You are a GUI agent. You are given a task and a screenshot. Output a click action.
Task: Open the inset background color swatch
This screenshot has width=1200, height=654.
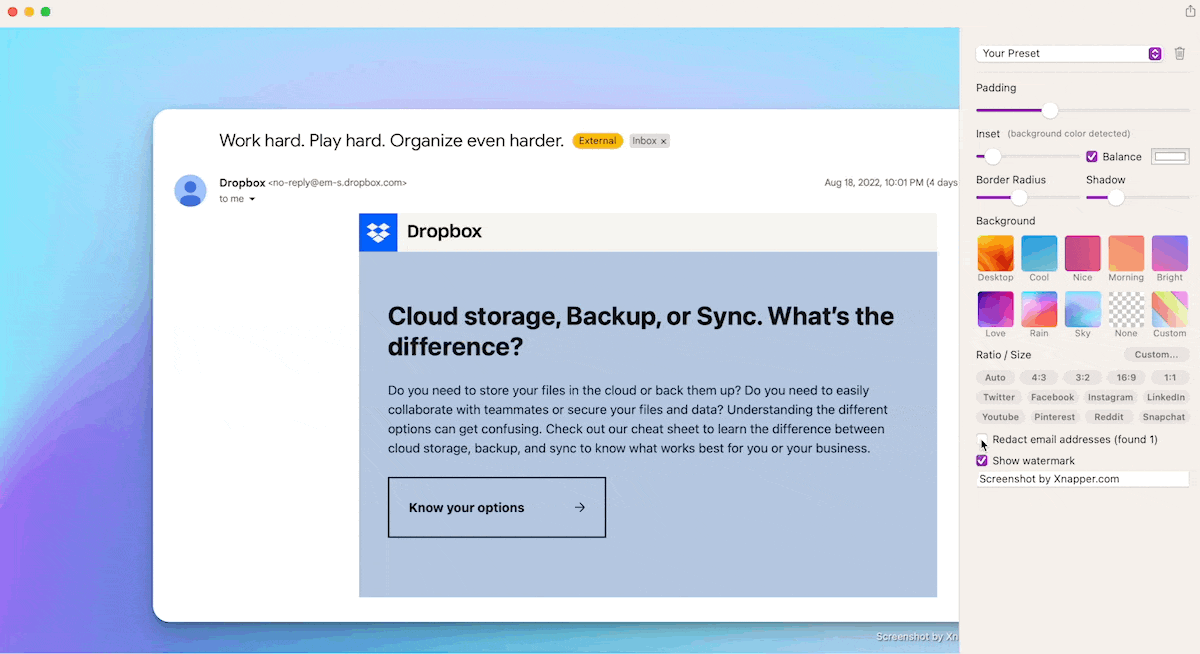click(x=1170, y=156)
